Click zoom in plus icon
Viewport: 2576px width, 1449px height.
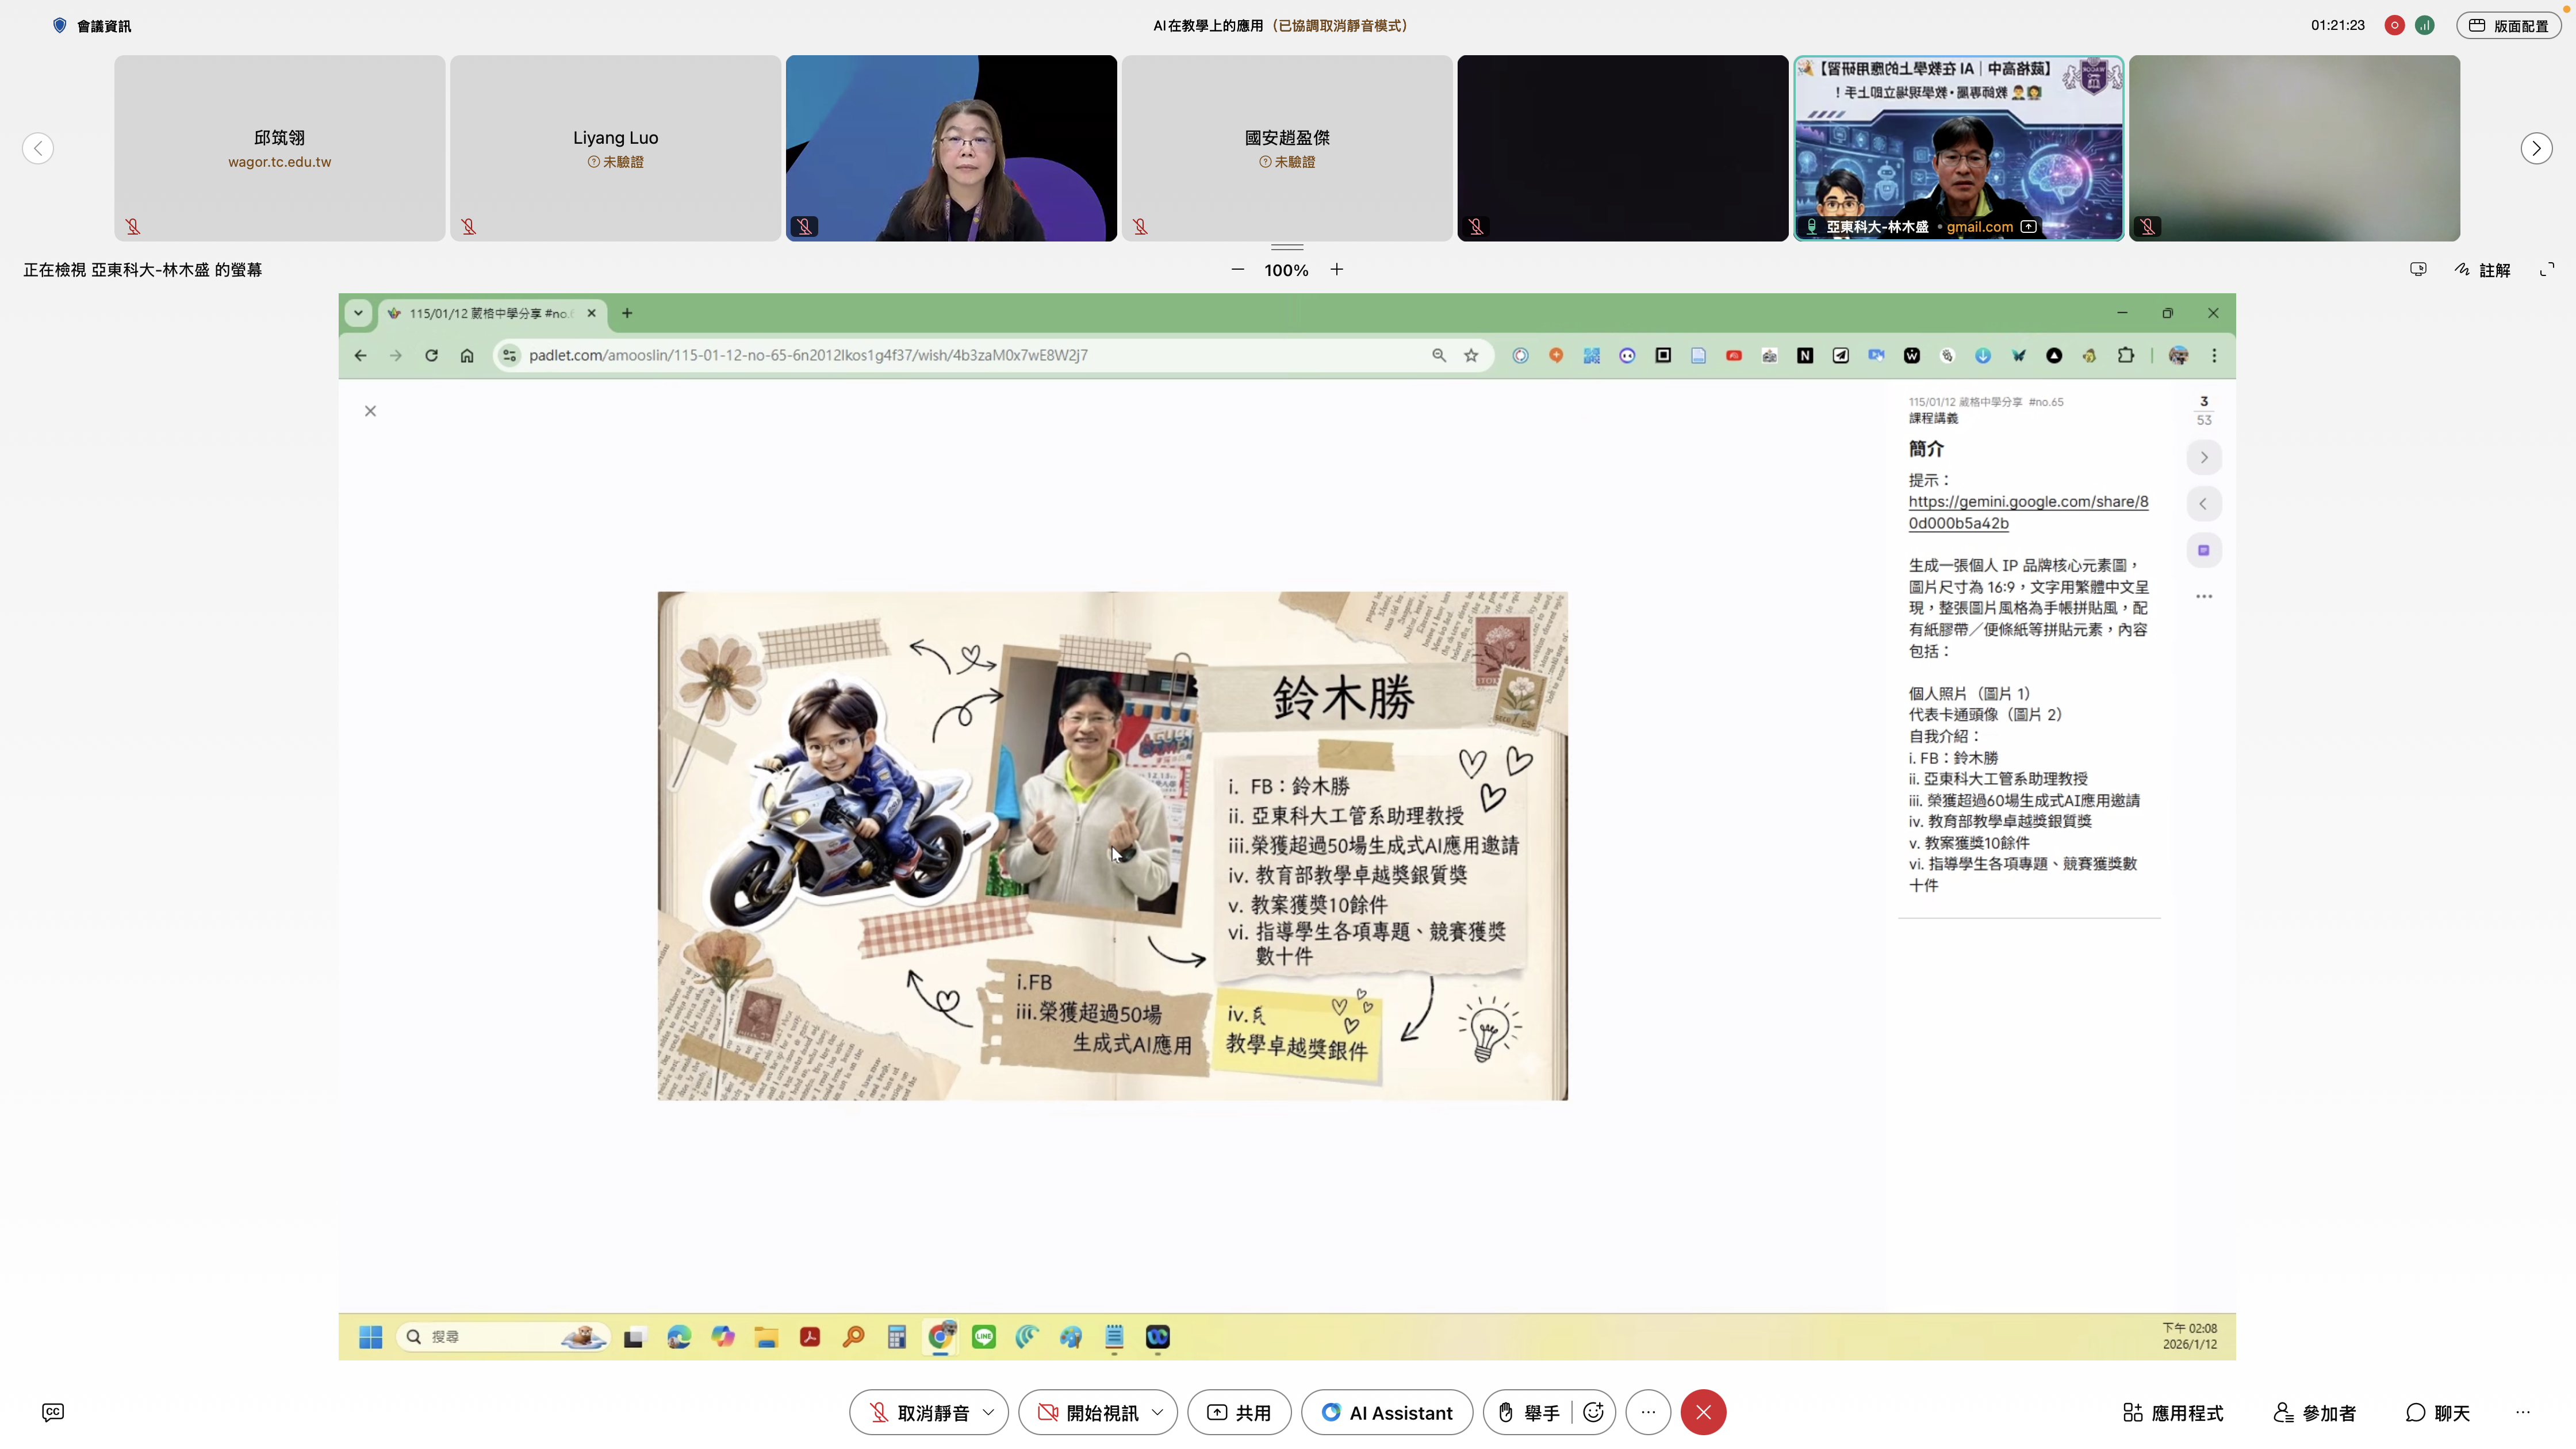(1336, 270)
